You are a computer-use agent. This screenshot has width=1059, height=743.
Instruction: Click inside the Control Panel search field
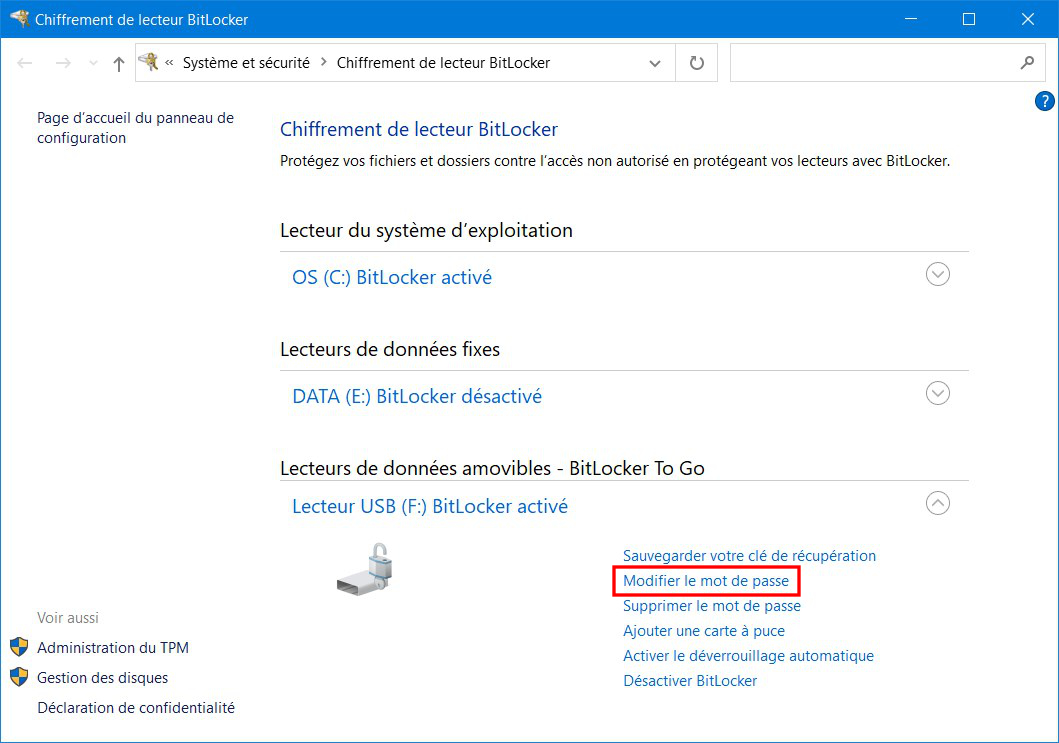pos(873,63)
